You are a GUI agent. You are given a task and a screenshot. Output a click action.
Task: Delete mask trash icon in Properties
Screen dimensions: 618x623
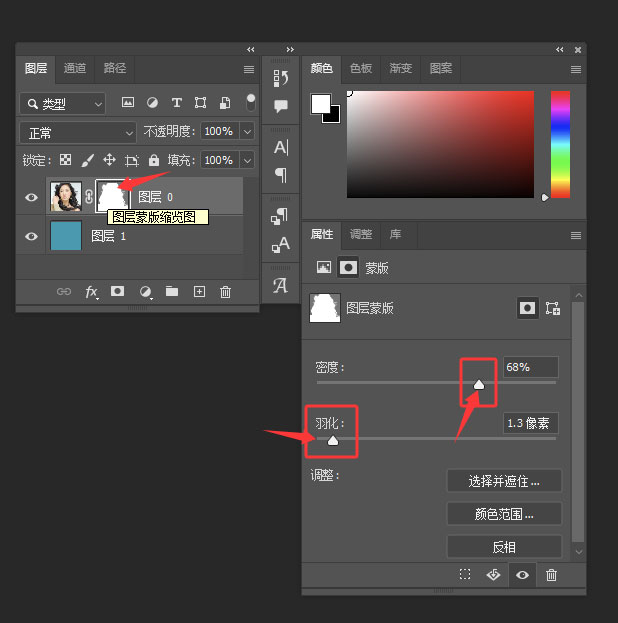pos(551,575)
